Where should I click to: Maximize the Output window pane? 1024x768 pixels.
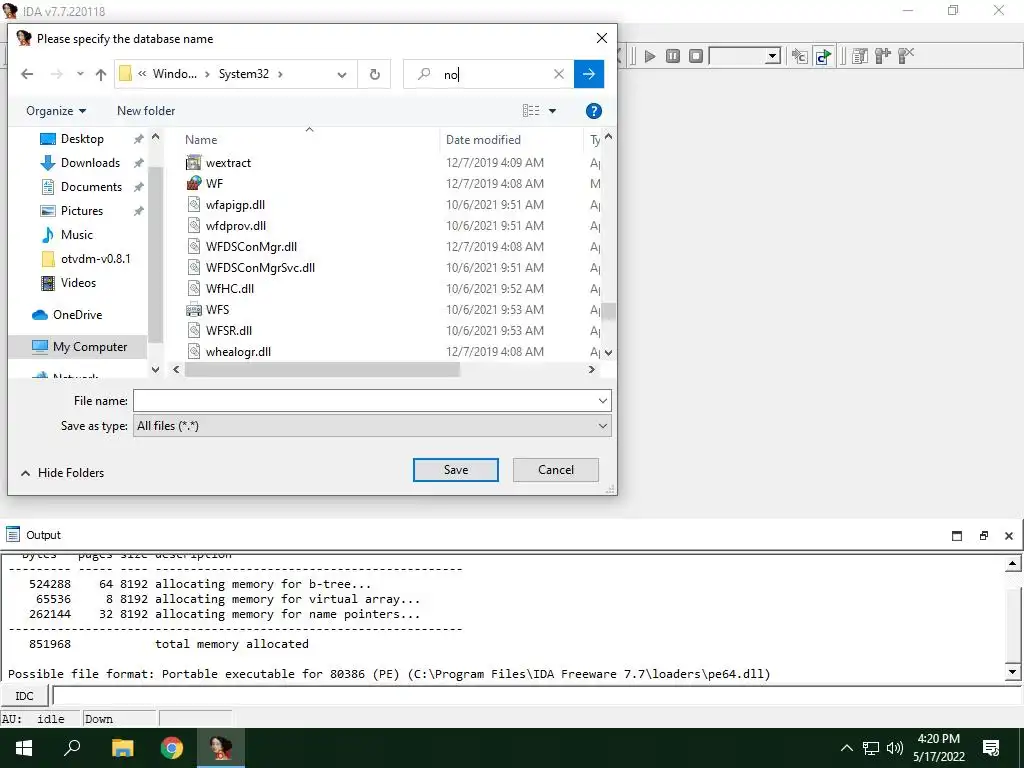(x=957, y=536)
